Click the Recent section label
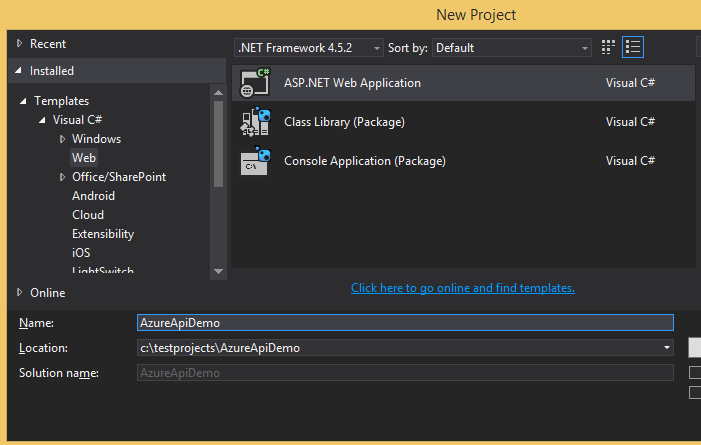 tap(48, 44)
